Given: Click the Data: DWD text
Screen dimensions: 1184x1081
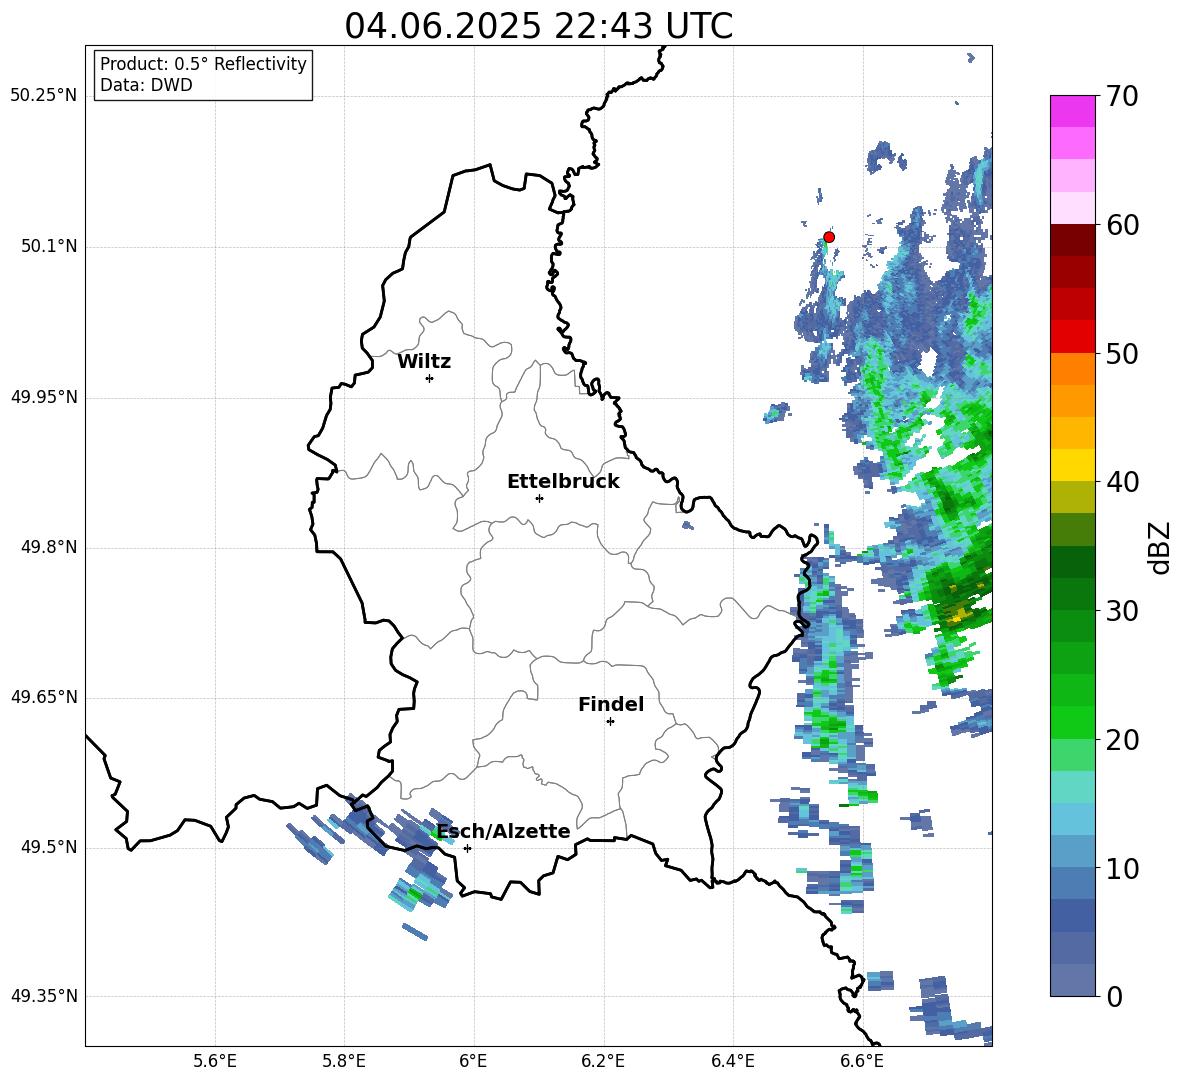Looking at the screenshot, I should tap(146, 85).
